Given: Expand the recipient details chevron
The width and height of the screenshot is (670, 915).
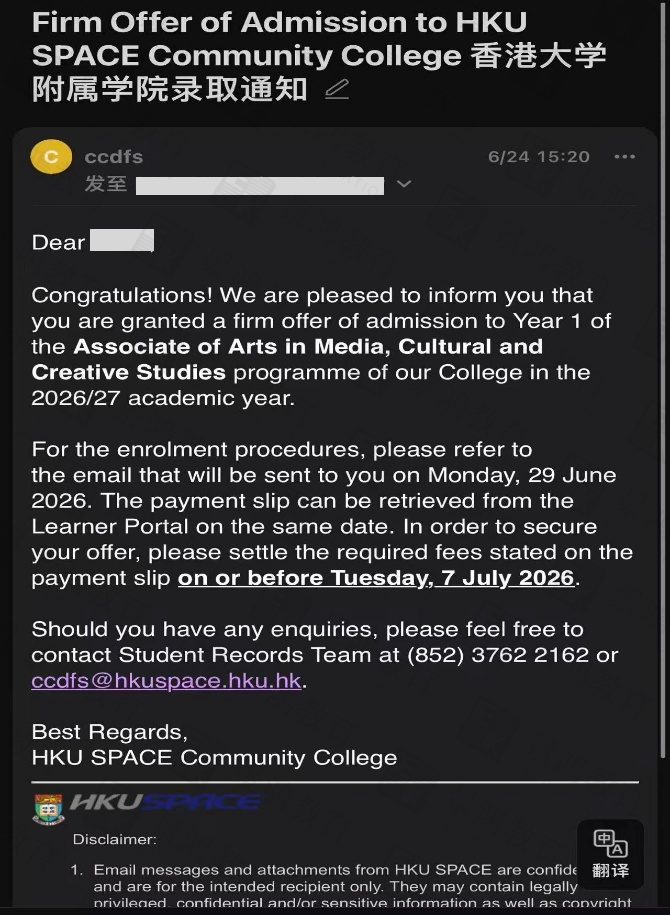Looking at the screenshot, I should [404, 184].
